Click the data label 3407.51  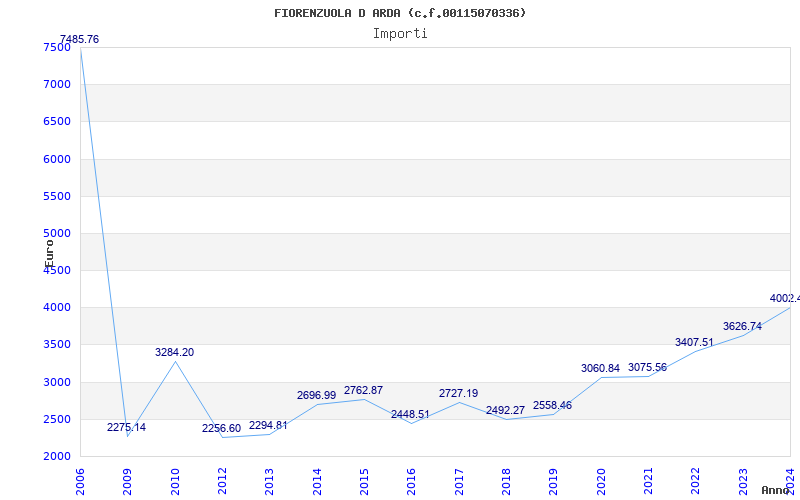point(694,342)
